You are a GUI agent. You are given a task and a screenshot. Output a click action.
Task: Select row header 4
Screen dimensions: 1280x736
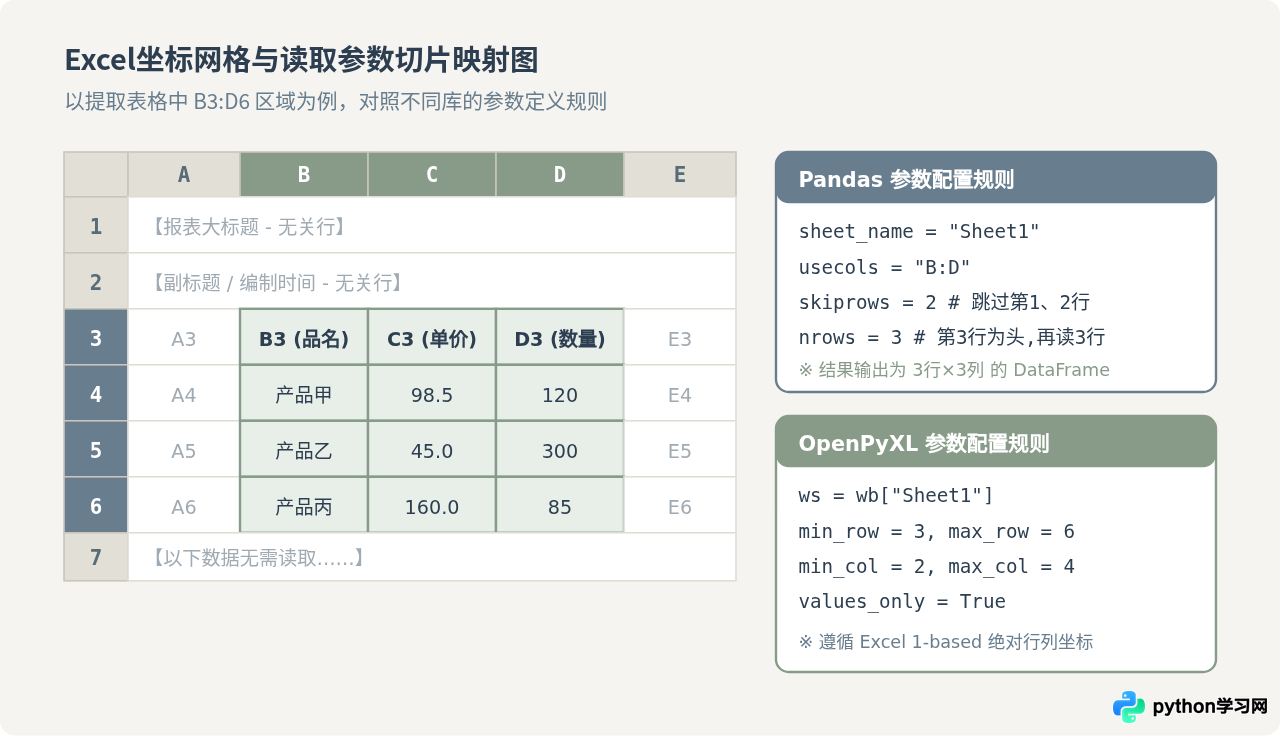click(x=96, y=393)
